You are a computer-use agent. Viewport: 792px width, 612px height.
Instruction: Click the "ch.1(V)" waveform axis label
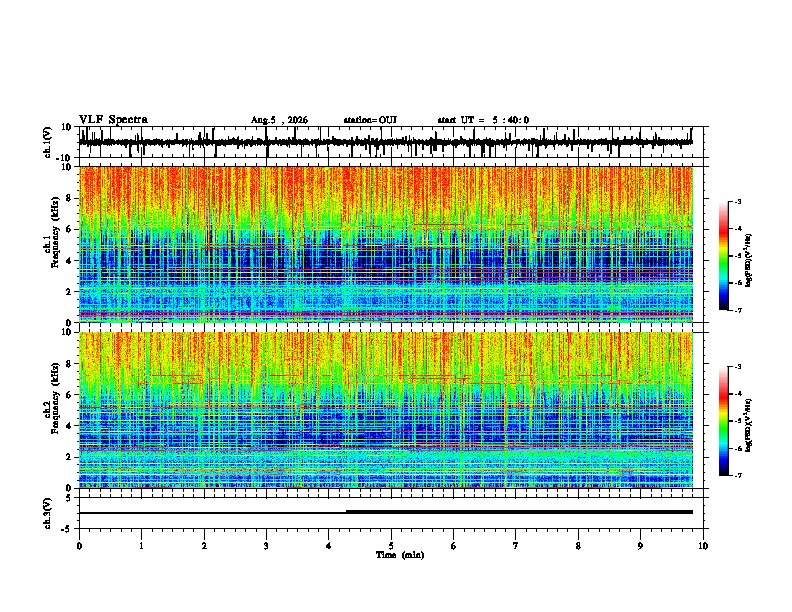(x=48, y=142)
